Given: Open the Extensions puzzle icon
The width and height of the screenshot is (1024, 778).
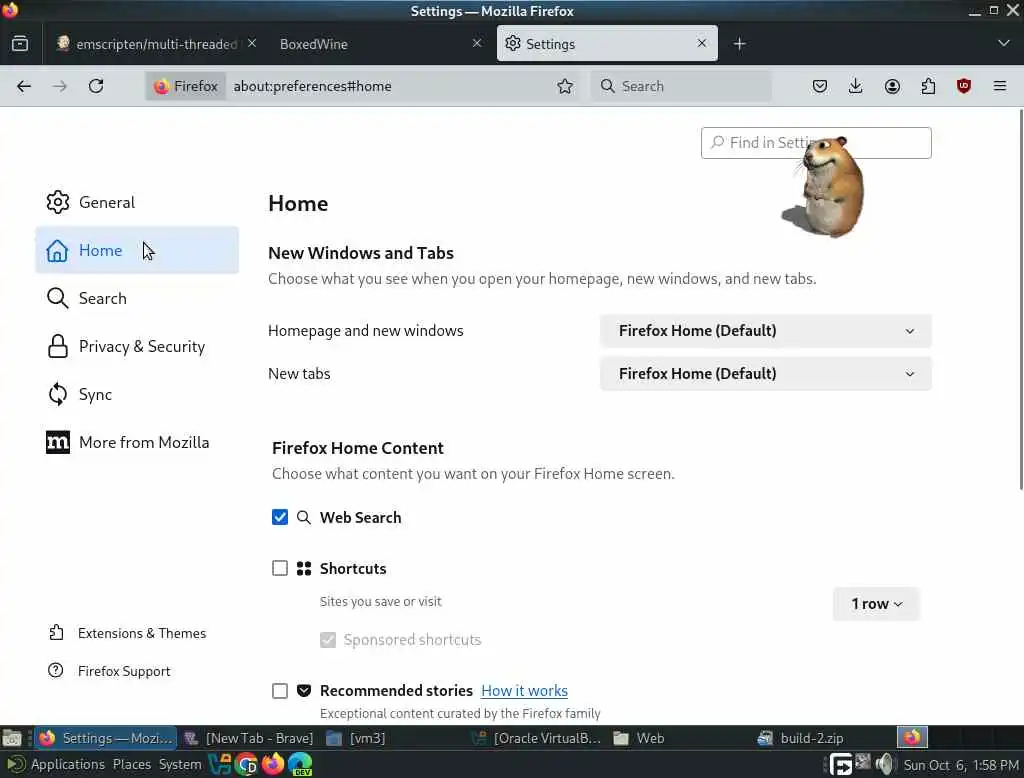Looking at the screenshot, I should (928, 86).
